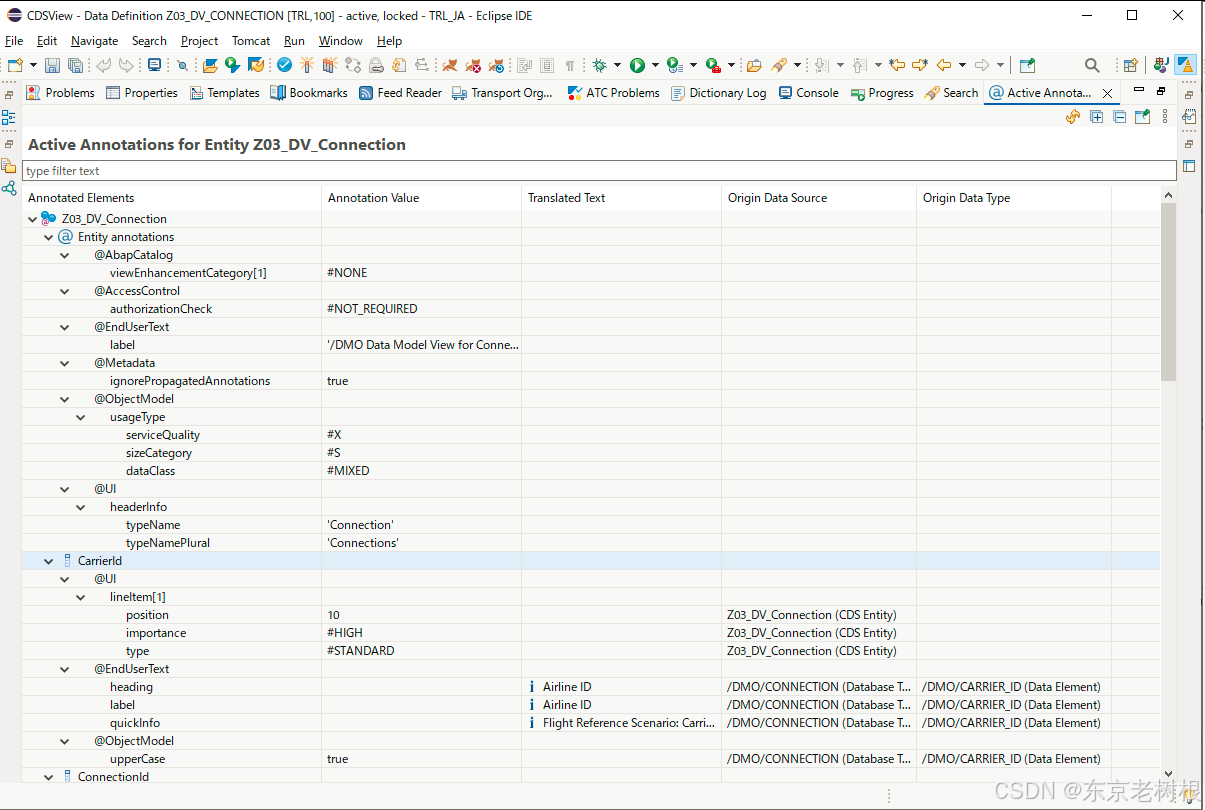The width and height of the screenshot is (1205, 810).
Task: Expand all annotation tree nodes
Action: click(1096, 116)
